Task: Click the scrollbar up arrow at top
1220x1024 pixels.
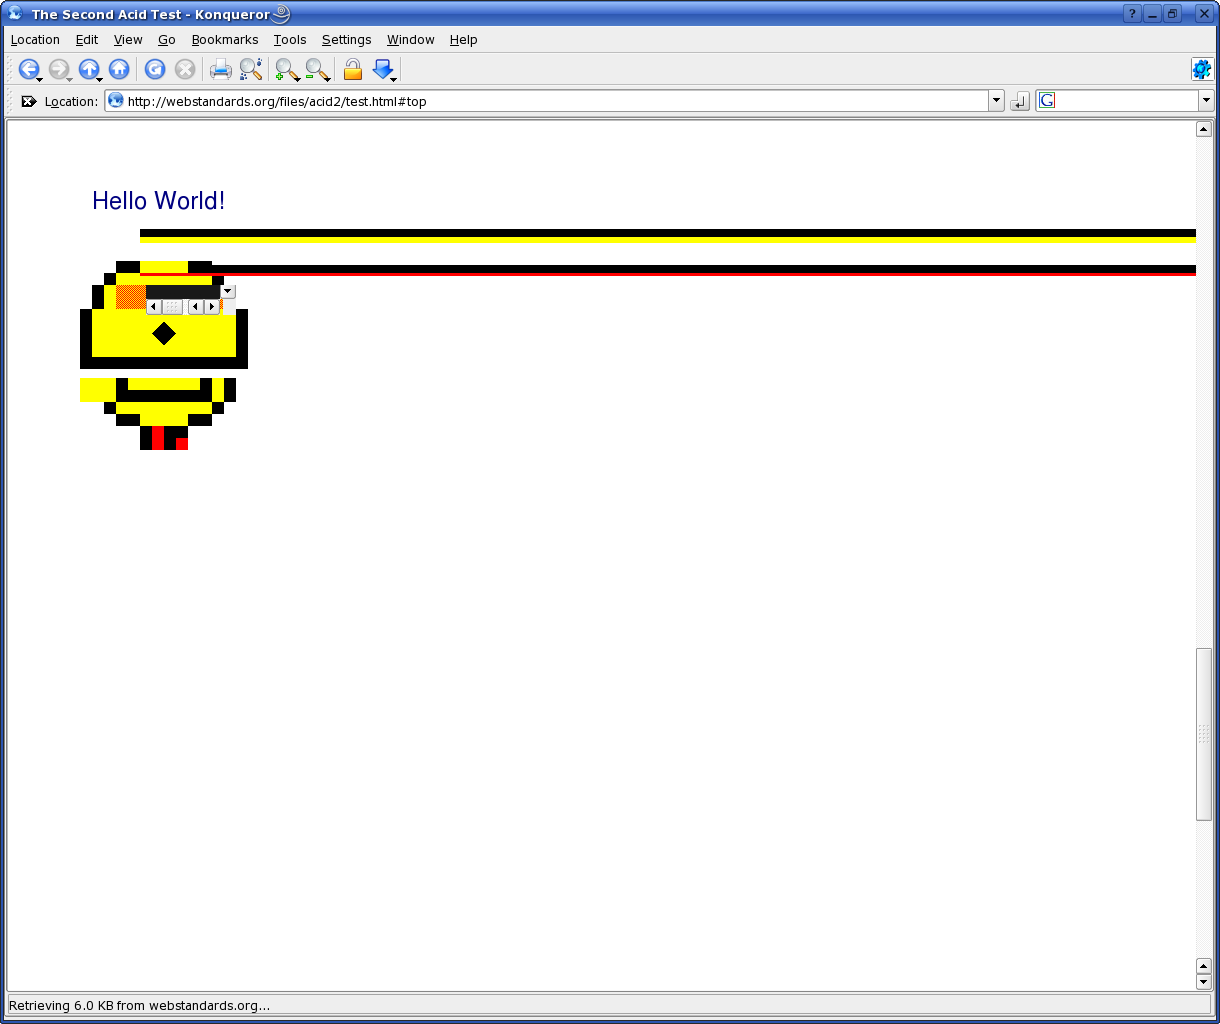Action: pos(1204,129)
